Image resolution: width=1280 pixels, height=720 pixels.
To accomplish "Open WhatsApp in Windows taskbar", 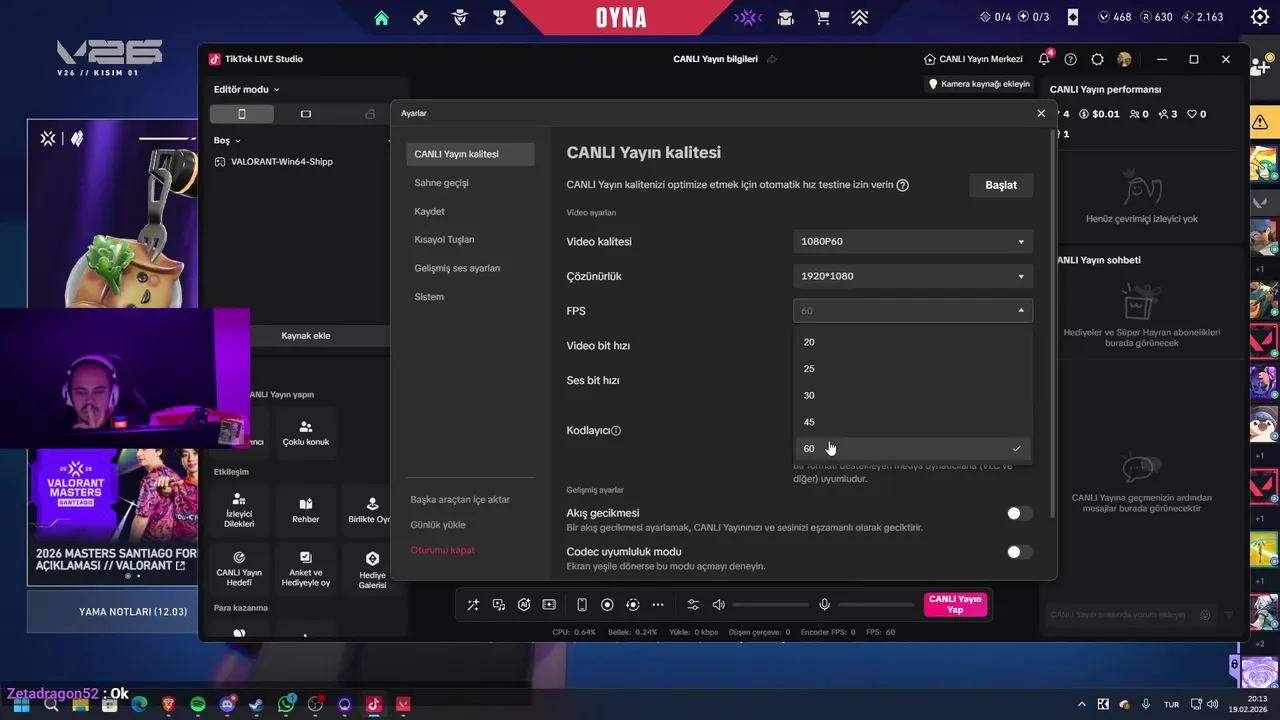I will (286, 704).
